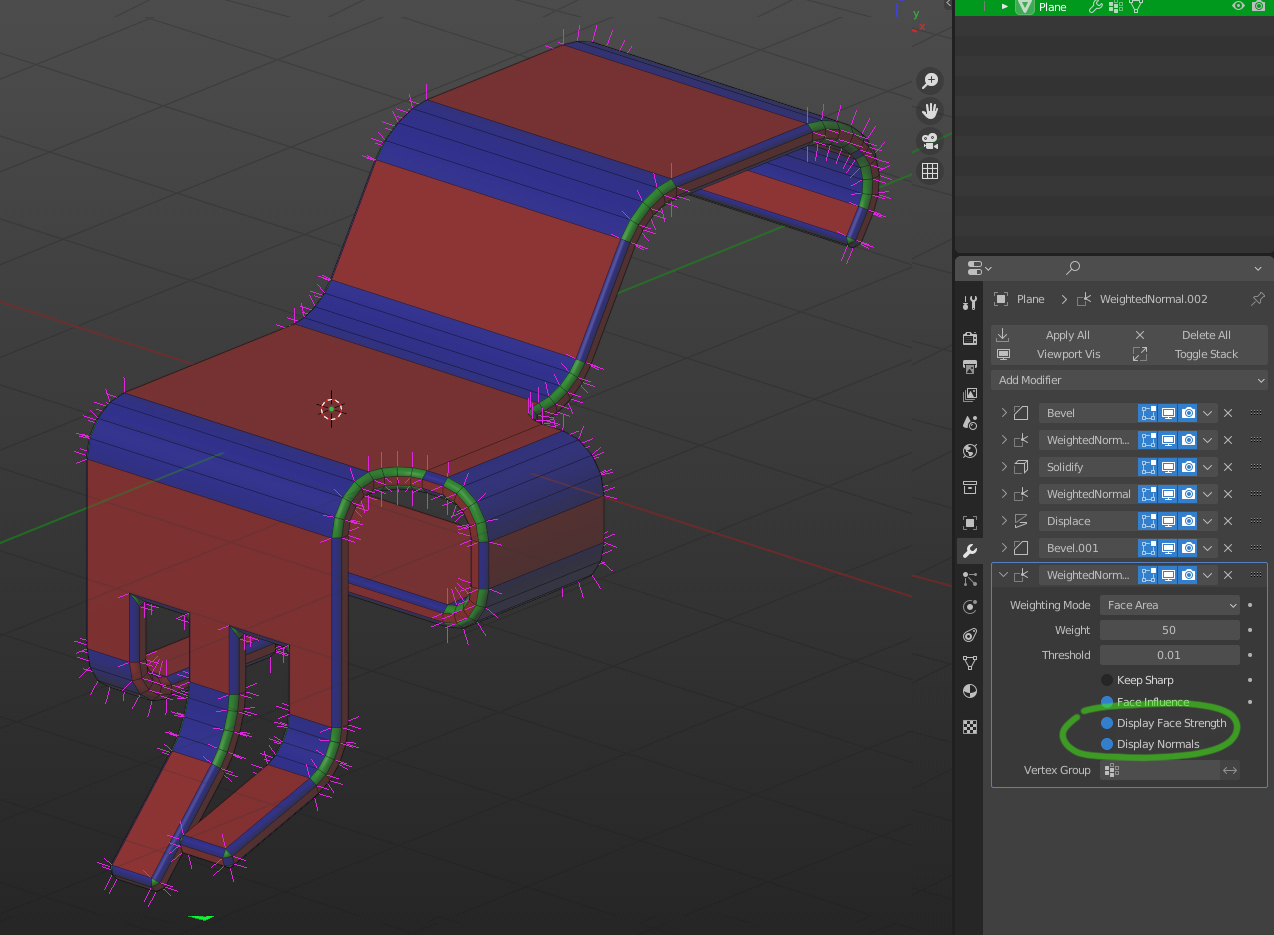Toggle the Face Influence checkbox
This screenshot has height=935, width=1274.
(x=1107, y=702)
